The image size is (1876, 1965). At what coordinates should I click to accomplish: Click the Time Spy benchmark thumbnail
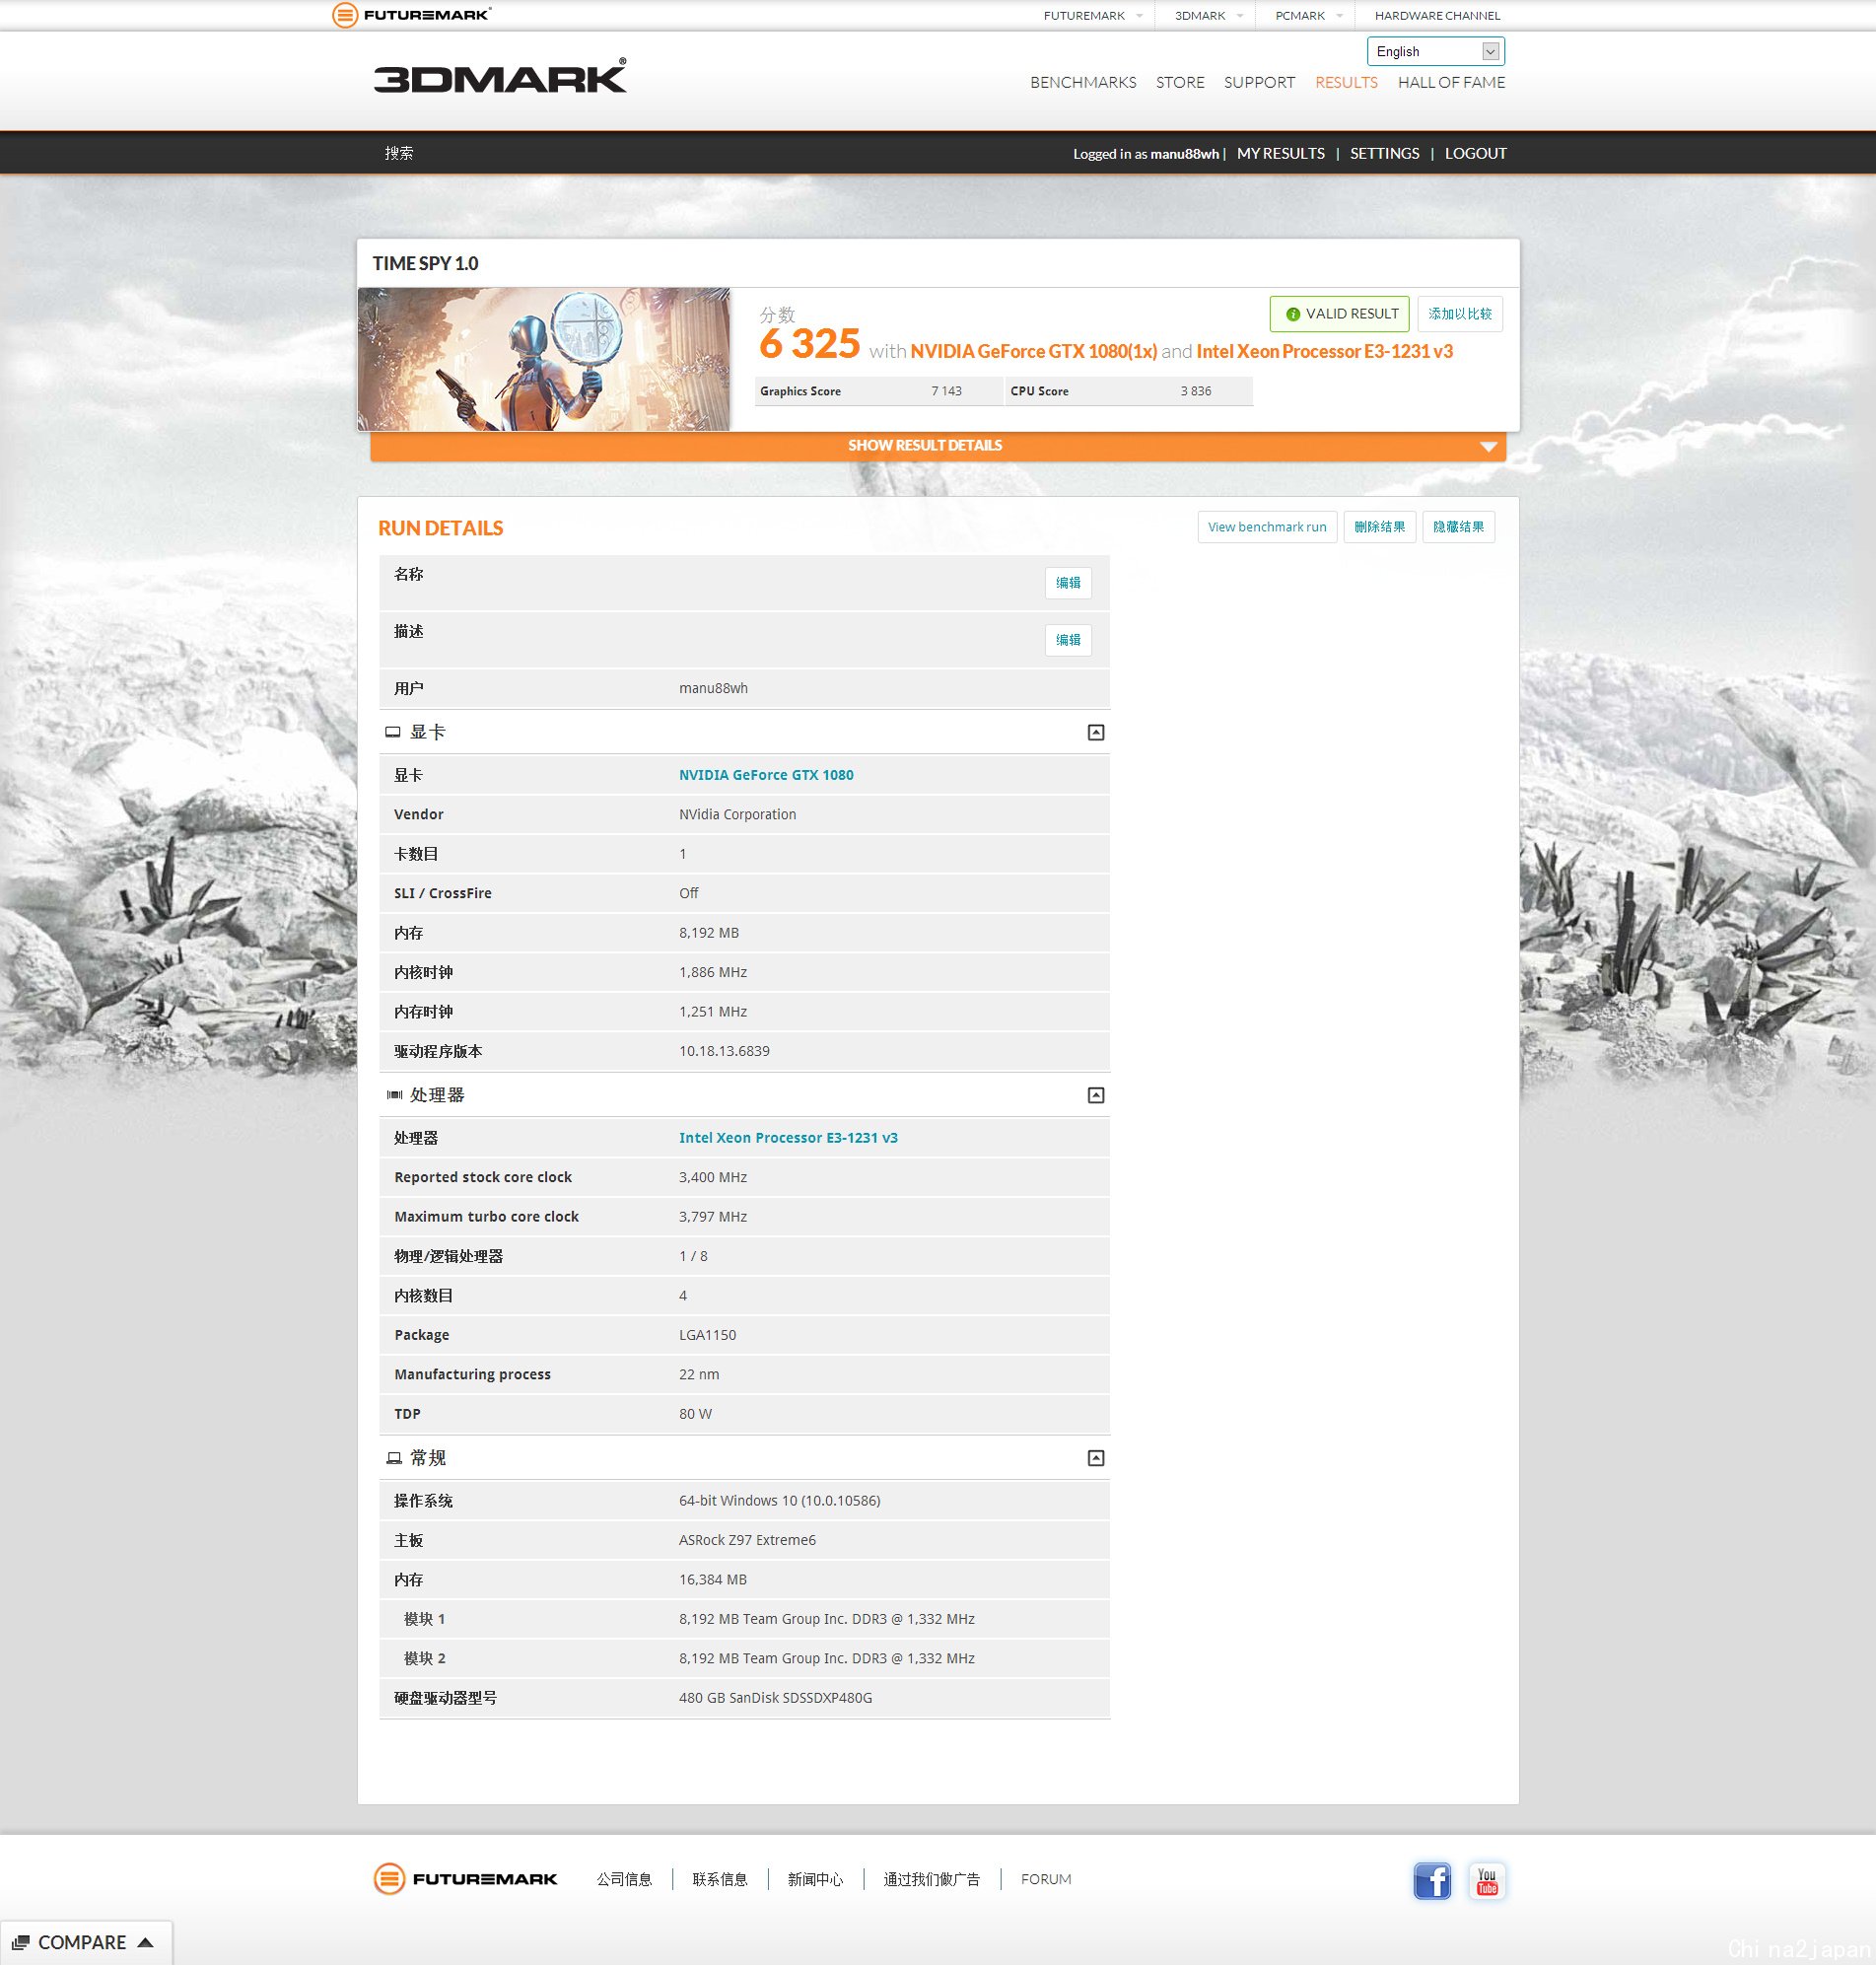coord(544,359)
